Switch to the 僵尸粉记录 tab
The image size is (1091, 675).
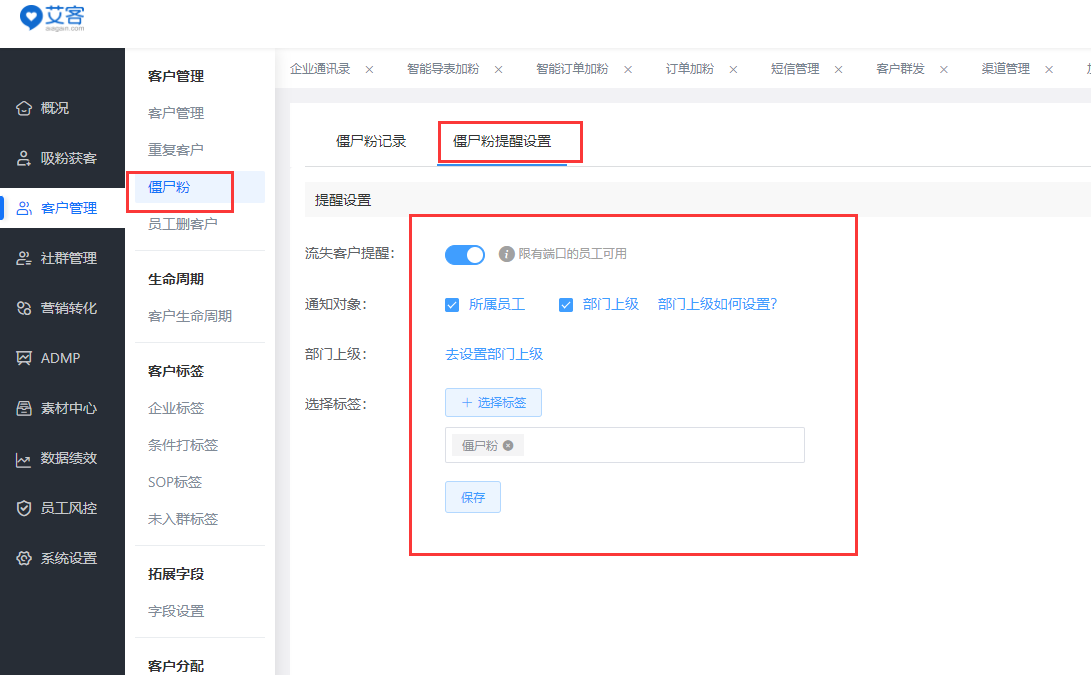click(371, 141)
